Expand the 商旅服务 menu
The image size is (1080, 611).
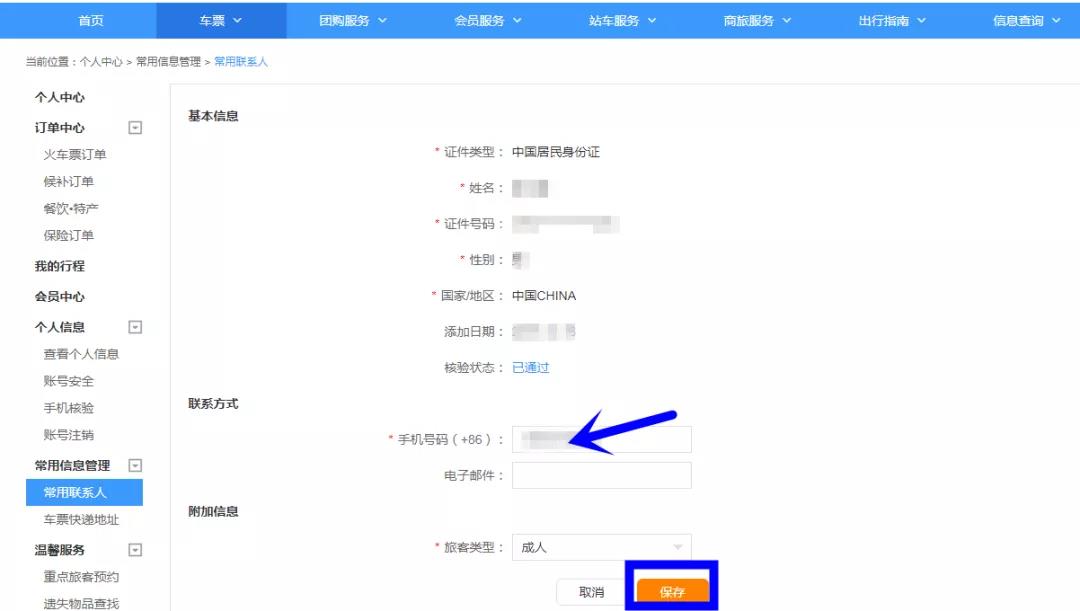[x=757, y=21]
